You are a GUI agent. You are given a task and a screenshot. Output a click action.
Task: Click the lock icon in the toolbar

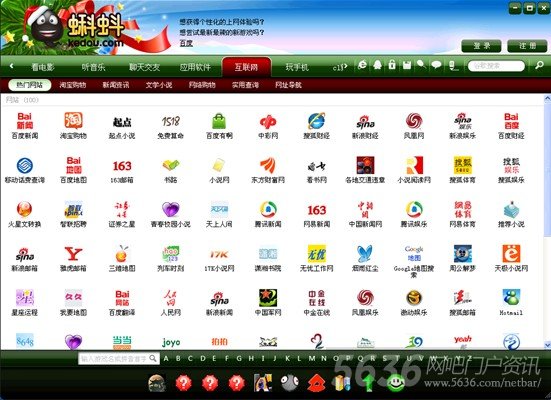392,65
